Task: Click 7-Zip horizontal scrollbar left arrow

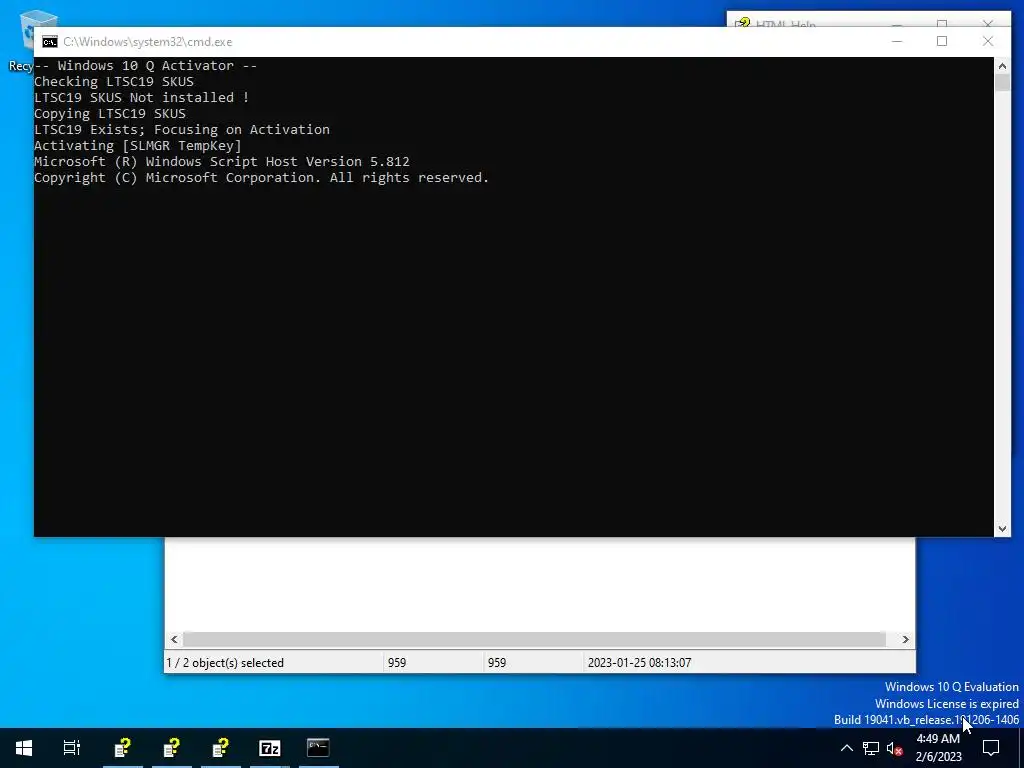Action: [174, 639]
